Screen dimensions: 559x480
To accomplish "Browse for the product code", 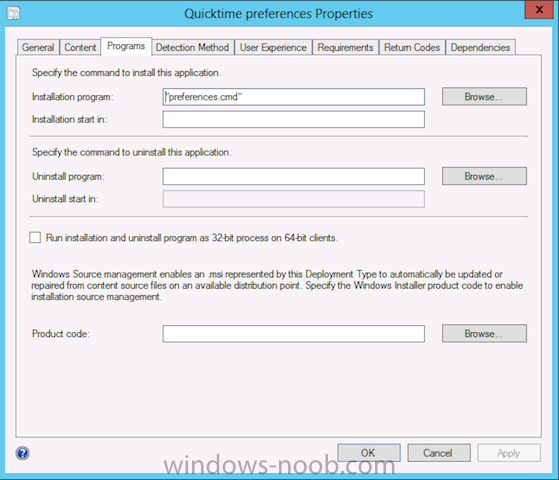I will pos(484,333).
